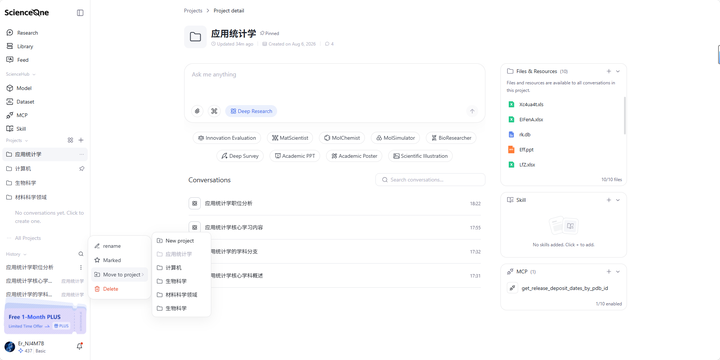Click the Deep Survey chip
Viewport: 720px width, 360px height.
240,156
